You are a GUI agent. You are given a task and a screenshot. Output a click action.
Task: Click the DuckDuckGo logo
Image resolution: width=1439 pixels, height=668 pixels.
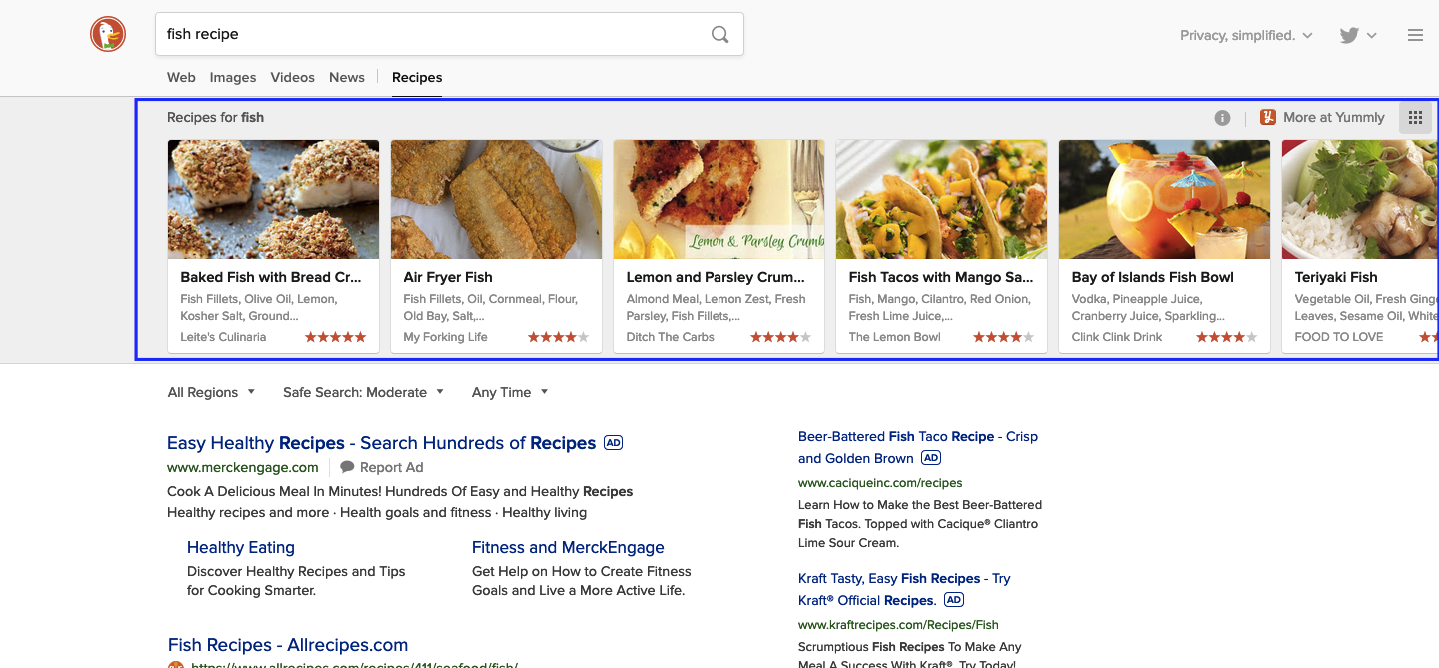click(107, 33)
